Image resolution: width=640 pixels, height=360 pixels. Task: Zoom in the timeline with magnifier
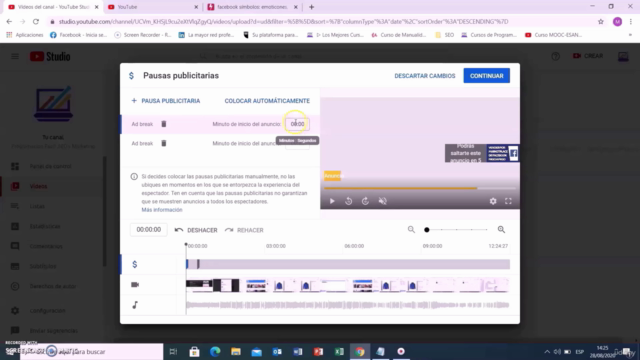tap(501, 230)
